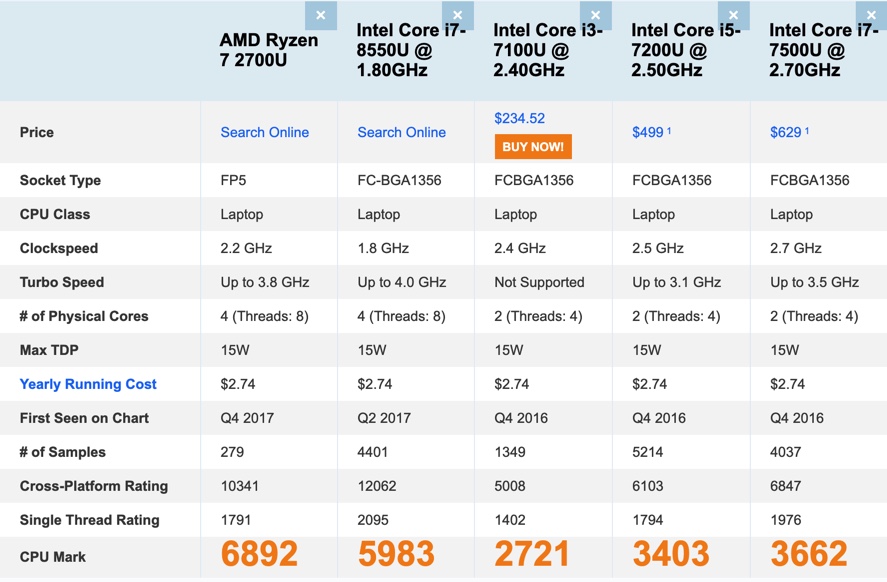Click the 2721 CPU Mark score
887x582 pixels.
click(533, 554)
